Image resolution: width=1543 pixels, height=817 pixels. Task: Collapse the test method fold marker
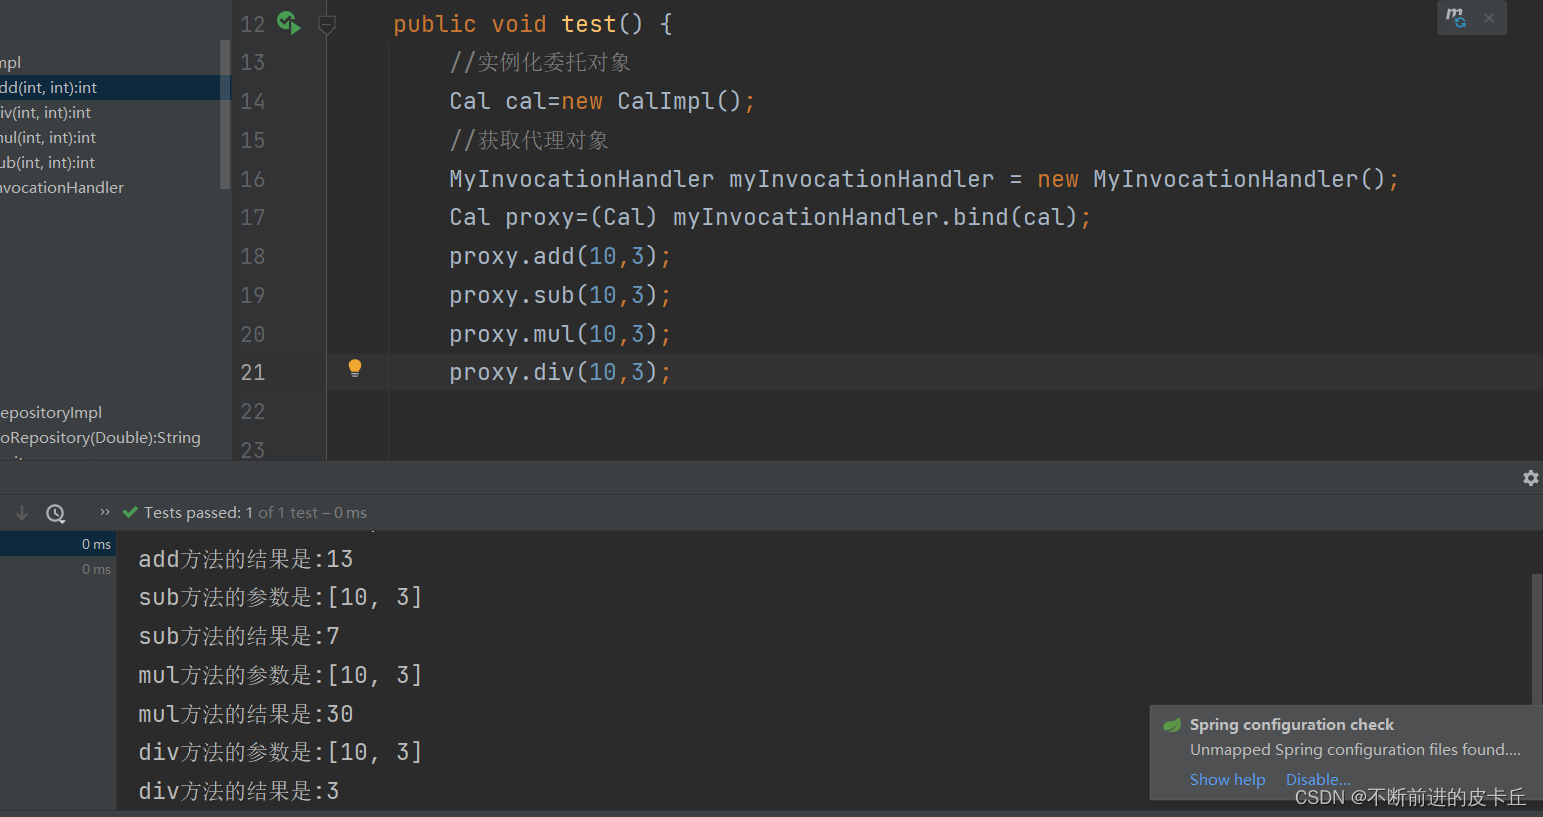click(327, 24)
